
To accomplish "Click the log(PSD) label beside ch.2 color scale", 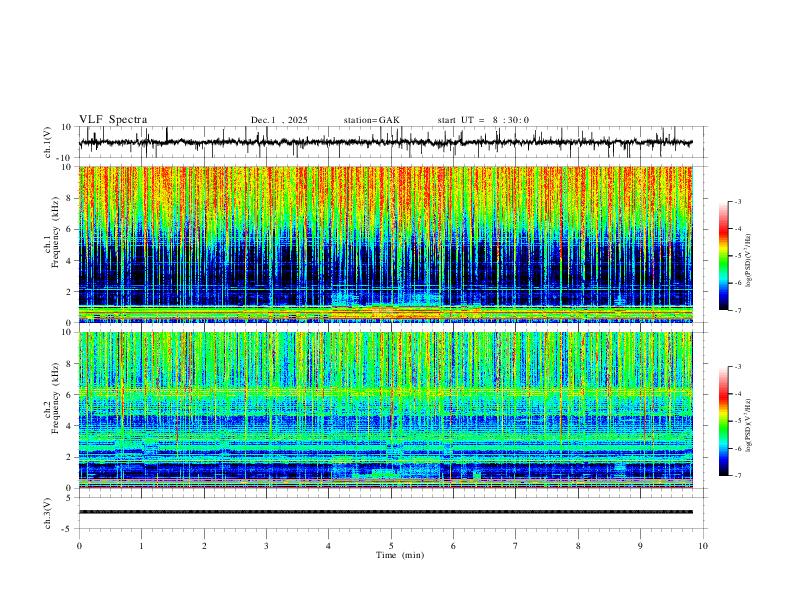I will (749, 425).
